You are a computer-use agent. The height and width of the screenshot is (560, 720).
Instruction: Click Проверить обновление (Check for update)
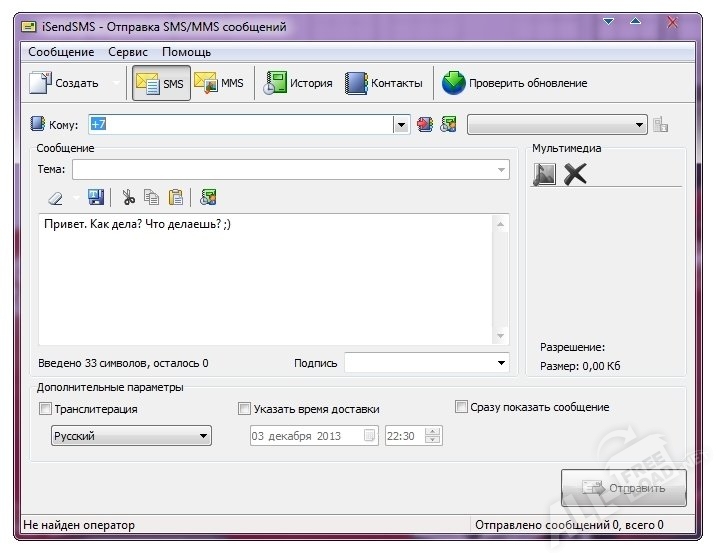click(x=515, y=84)
